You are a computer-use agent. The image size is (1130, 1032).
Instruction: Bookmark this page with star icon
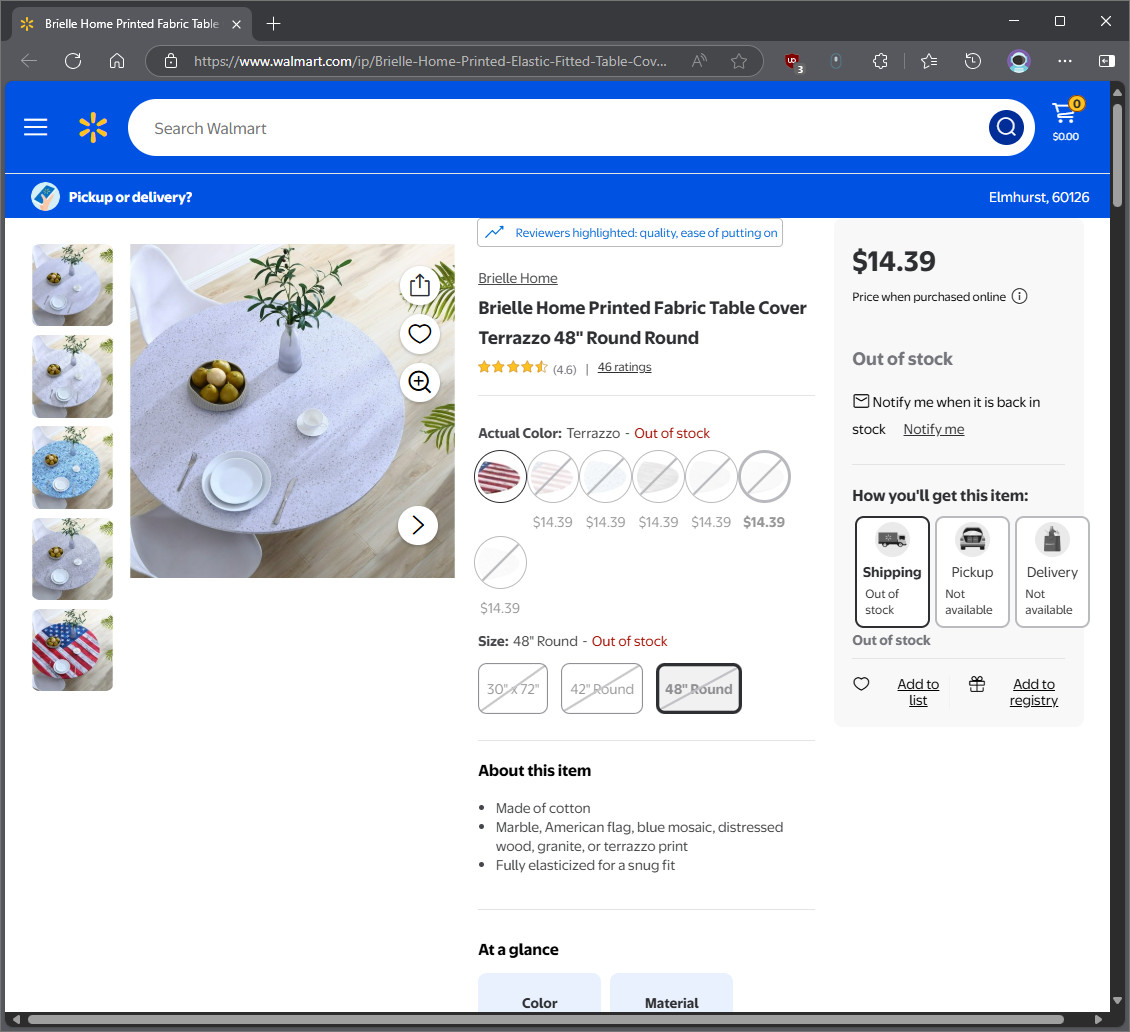739,61
